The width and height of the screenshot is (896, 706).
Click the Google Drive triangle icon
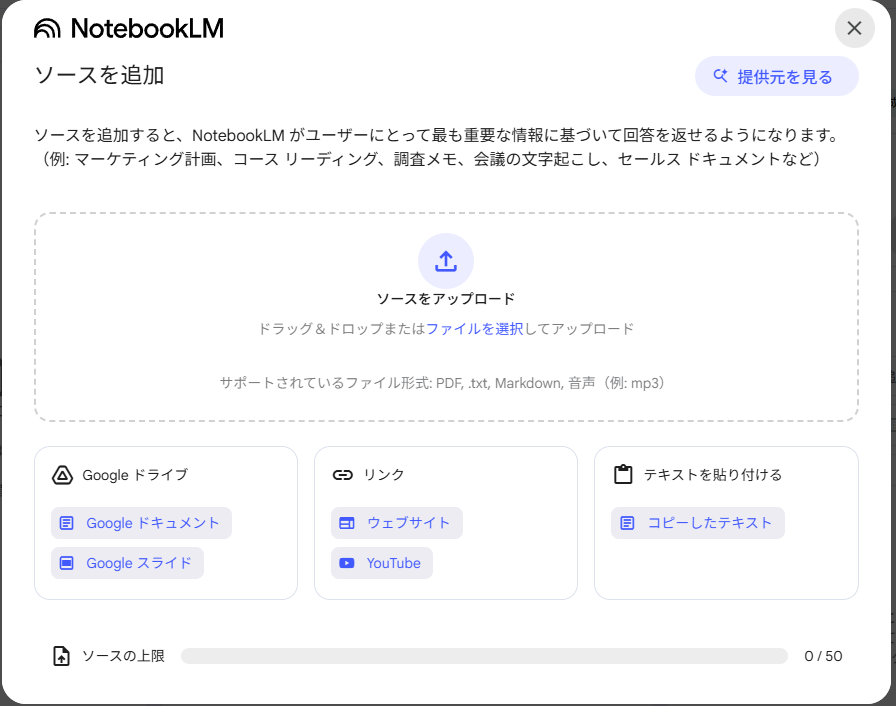point(62,475)
